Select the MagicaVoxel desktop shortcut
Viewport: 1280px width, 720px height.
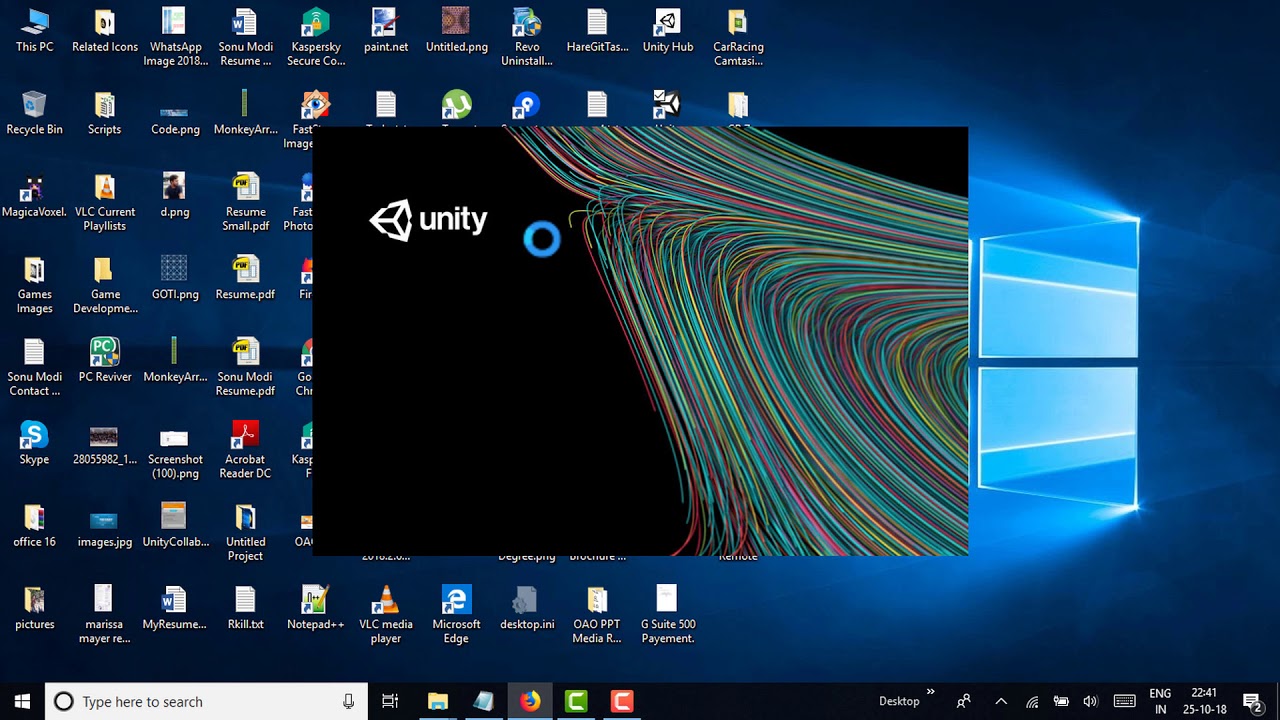pos(34,196)
